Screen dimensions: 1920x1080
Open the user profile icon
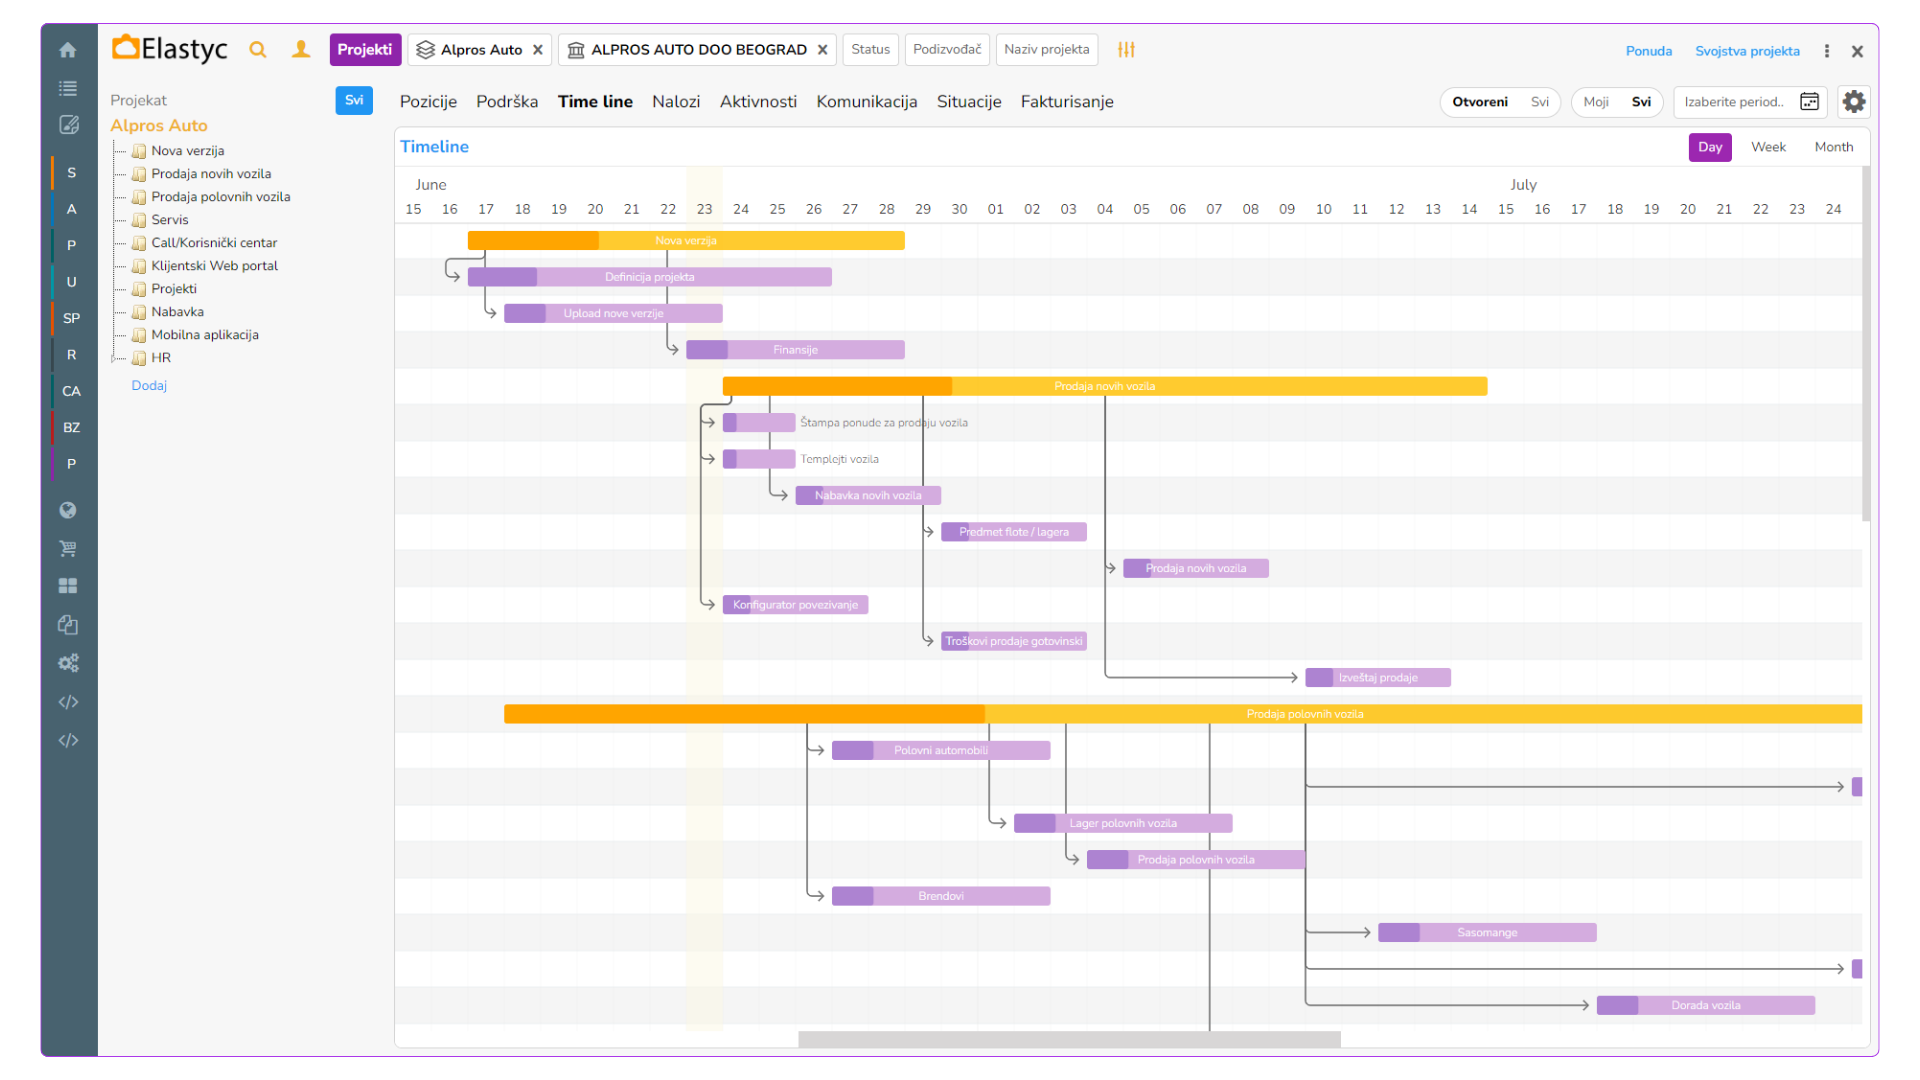click(x=300, y=50)
